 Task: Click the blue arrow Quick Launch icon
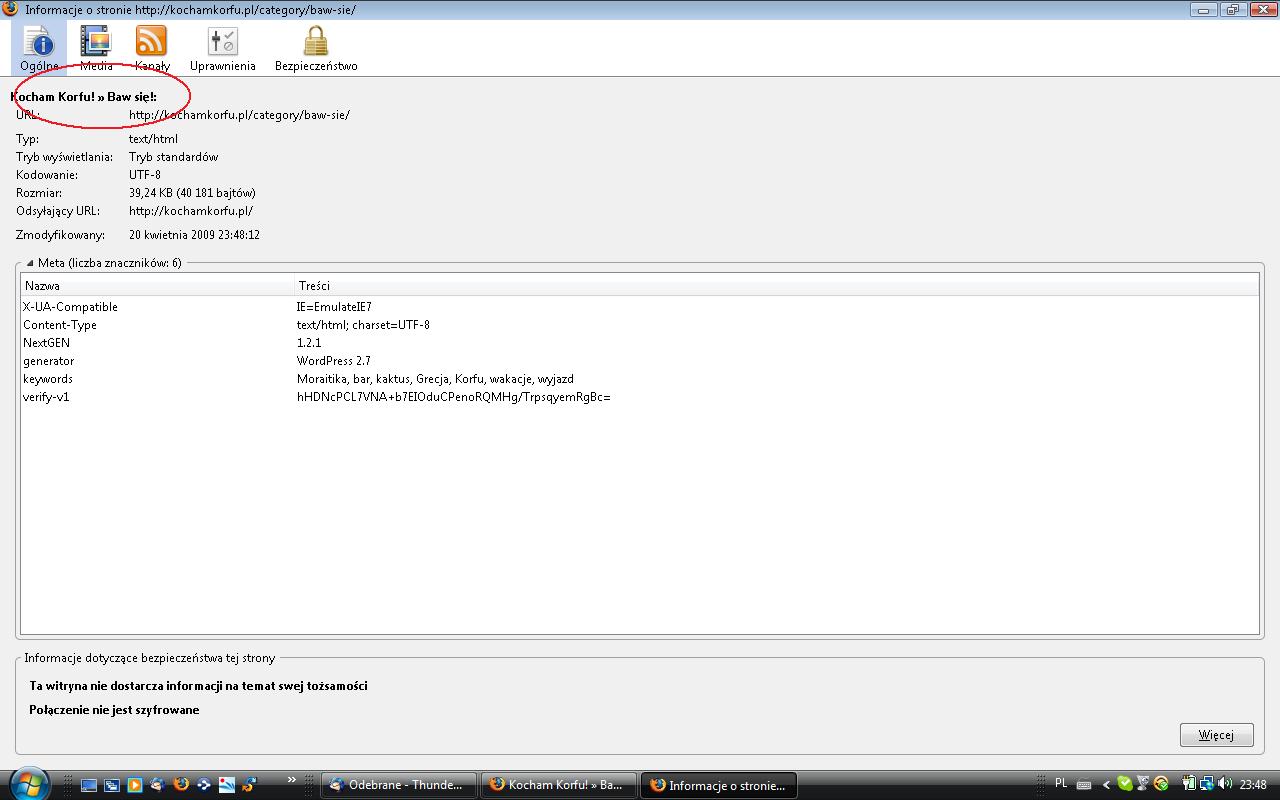204,785
